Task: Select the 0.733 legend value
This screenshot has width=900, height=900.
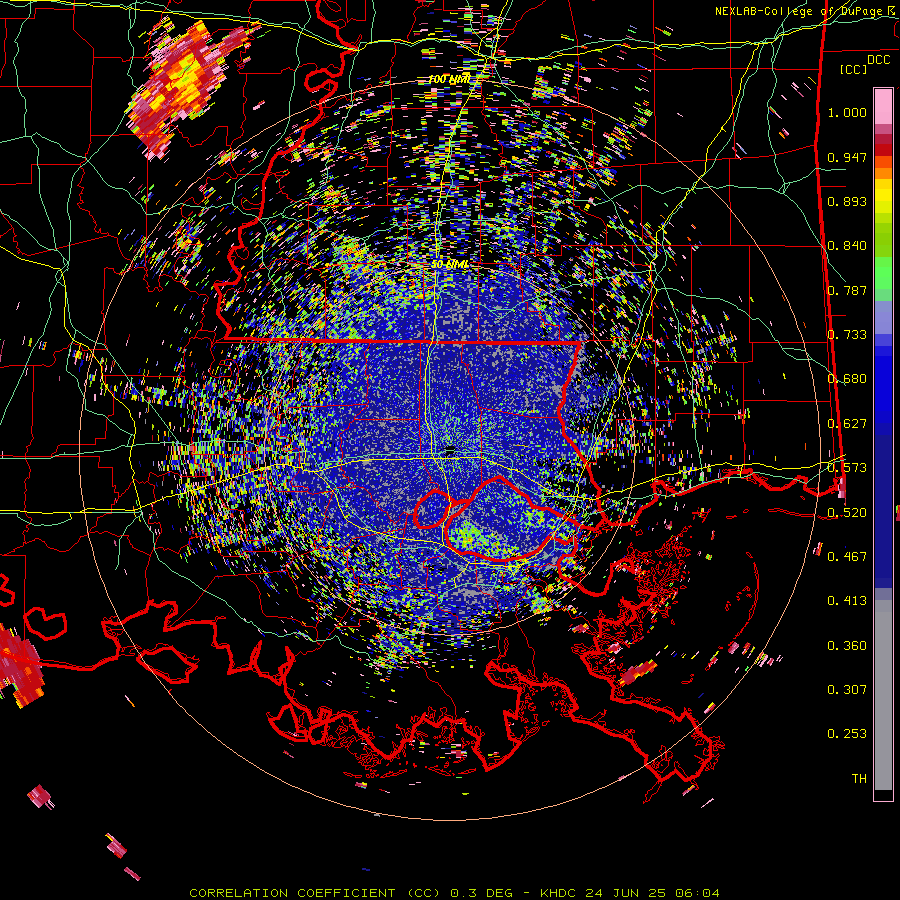Action: [x=847, y=335]
